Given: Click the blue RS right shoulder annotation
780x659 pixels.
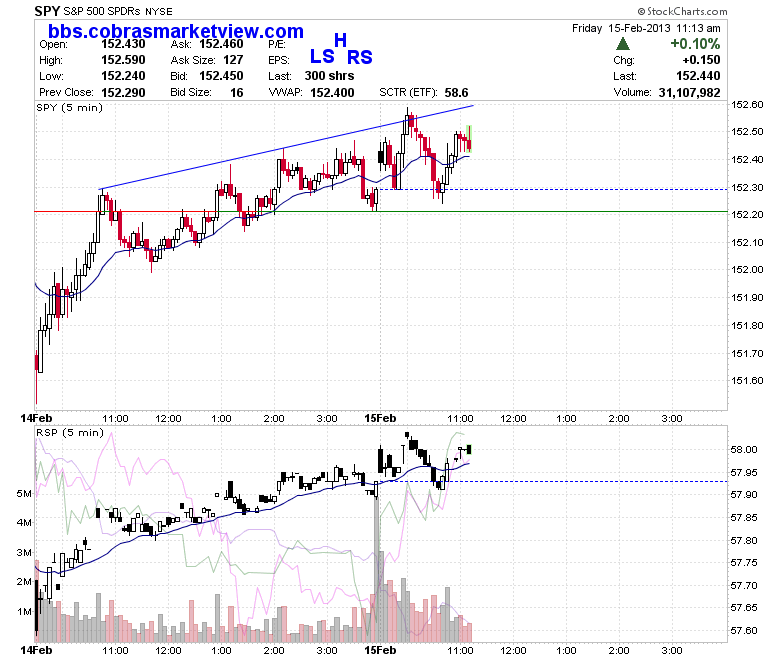Looking at the screenshot, I should click(360, 58).
